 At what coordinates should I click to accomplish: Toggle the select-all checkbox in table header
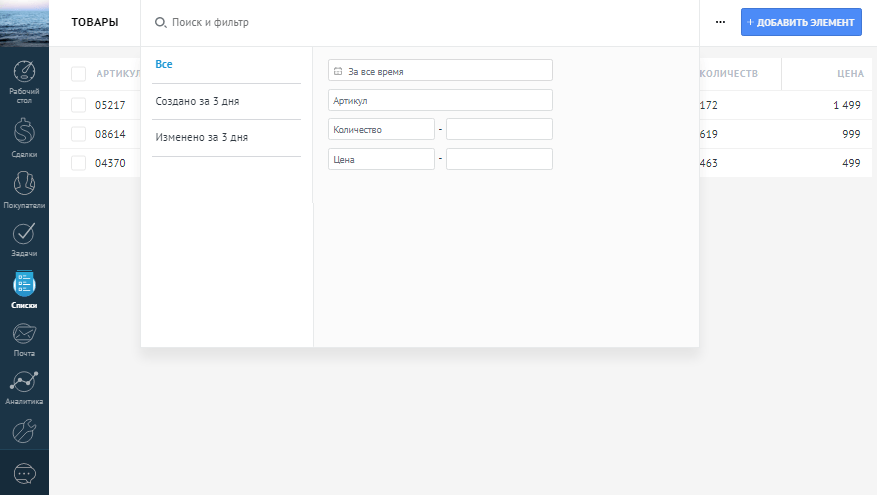[78, 74]
